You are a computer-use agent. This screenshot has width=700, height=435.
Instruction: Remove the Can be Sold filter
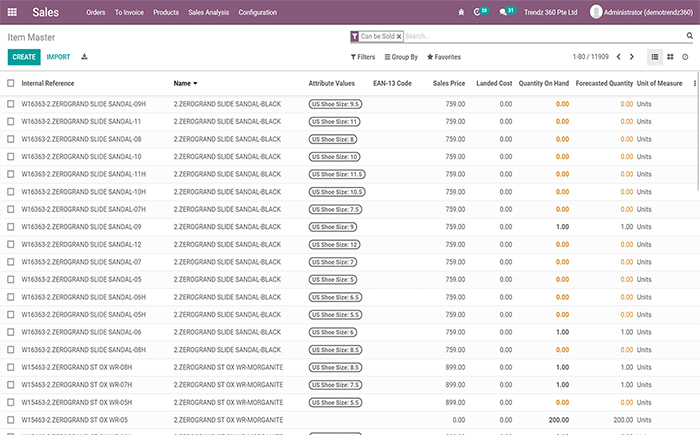[399, 36]
